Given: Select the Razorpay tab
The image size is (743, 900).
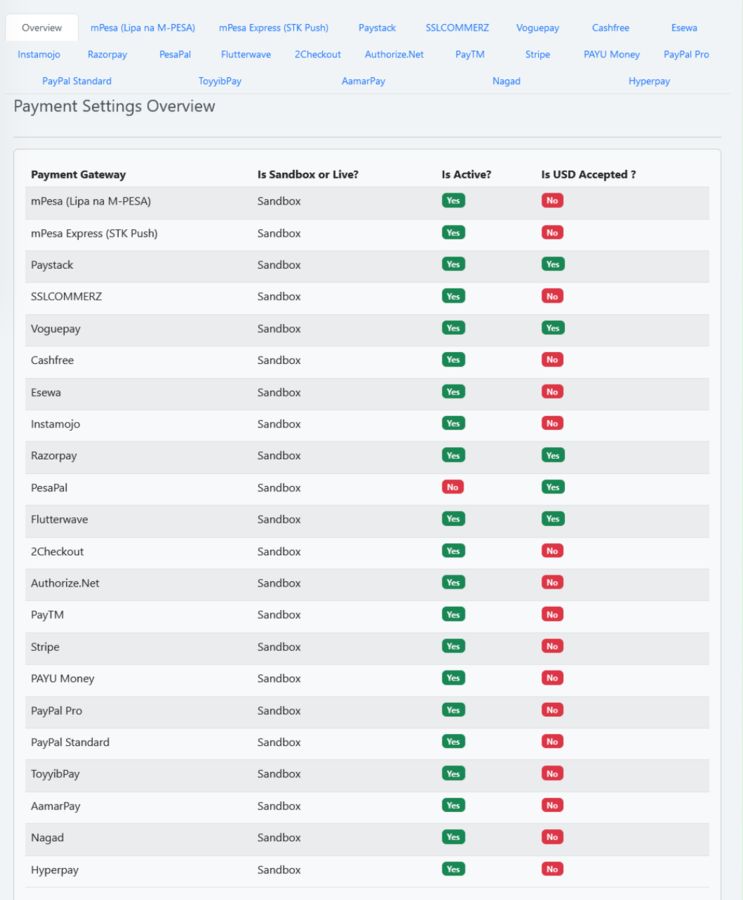Looking at the screenshot, I should point(107,54).
